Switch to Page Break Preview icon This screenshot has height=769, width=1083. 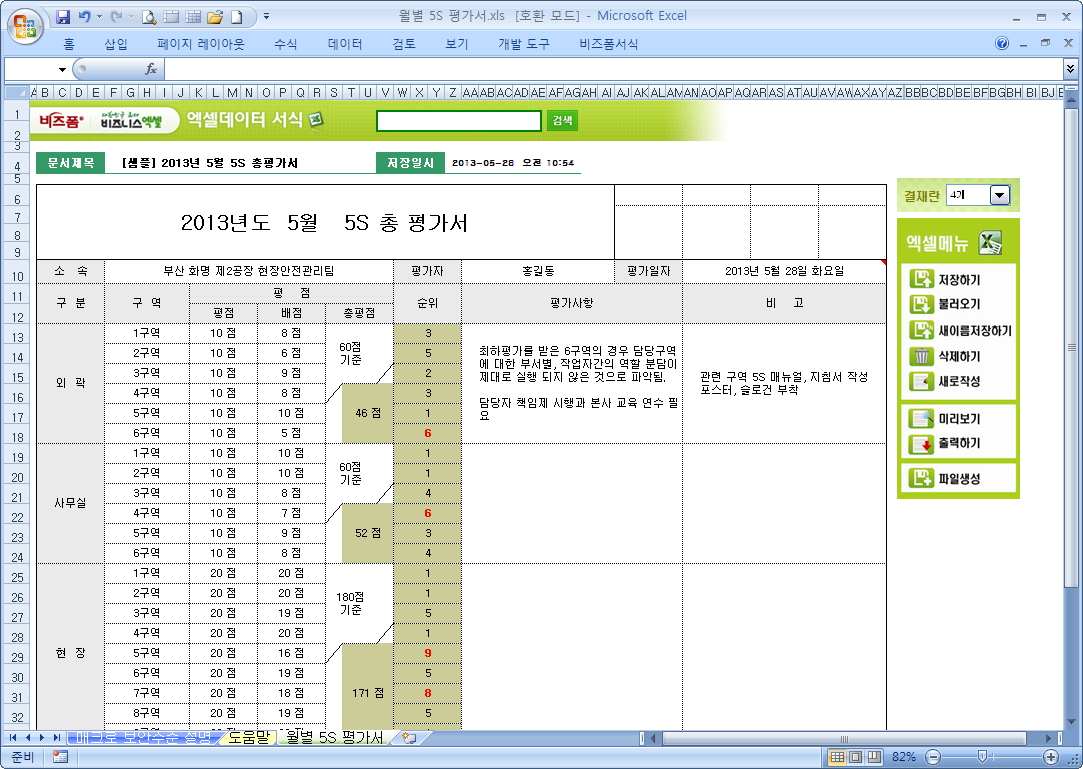click(x=874, y=757)
